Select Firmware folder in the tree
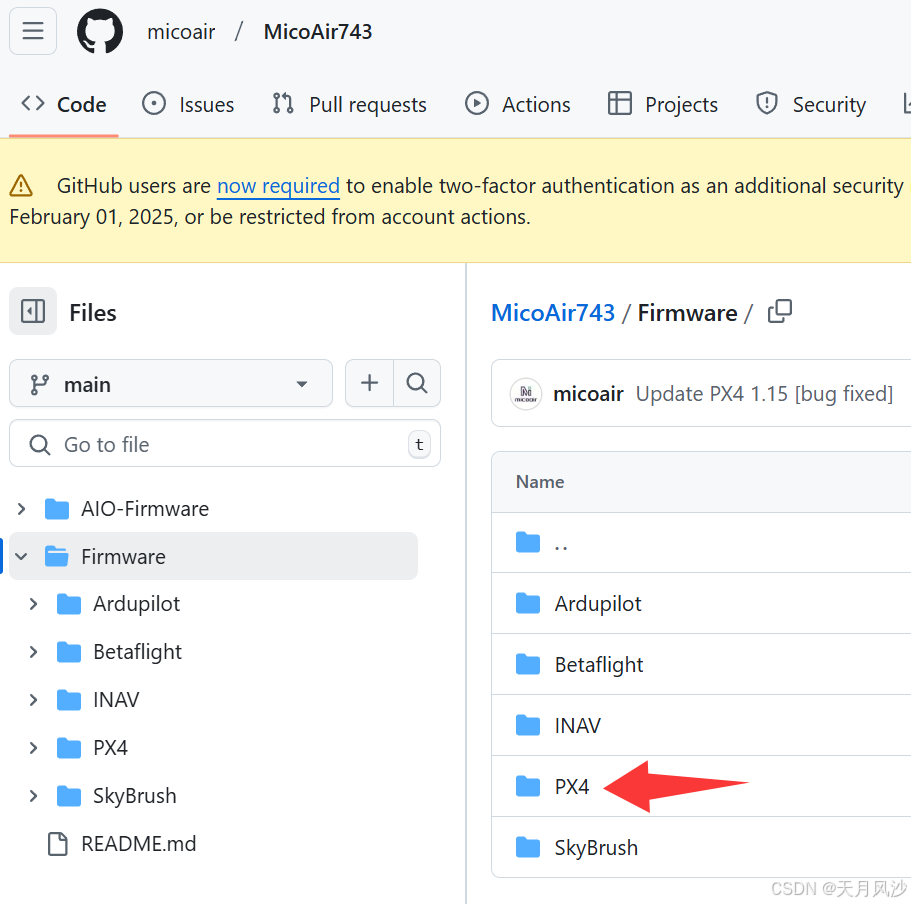This screenshot has height=904, width=911. (x=123, y=557)
